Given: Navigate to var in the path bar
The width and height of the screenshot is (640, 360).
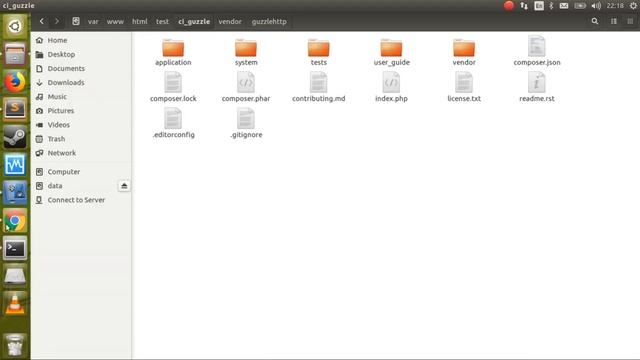Looking at the screenshot, I should [93, 22].
